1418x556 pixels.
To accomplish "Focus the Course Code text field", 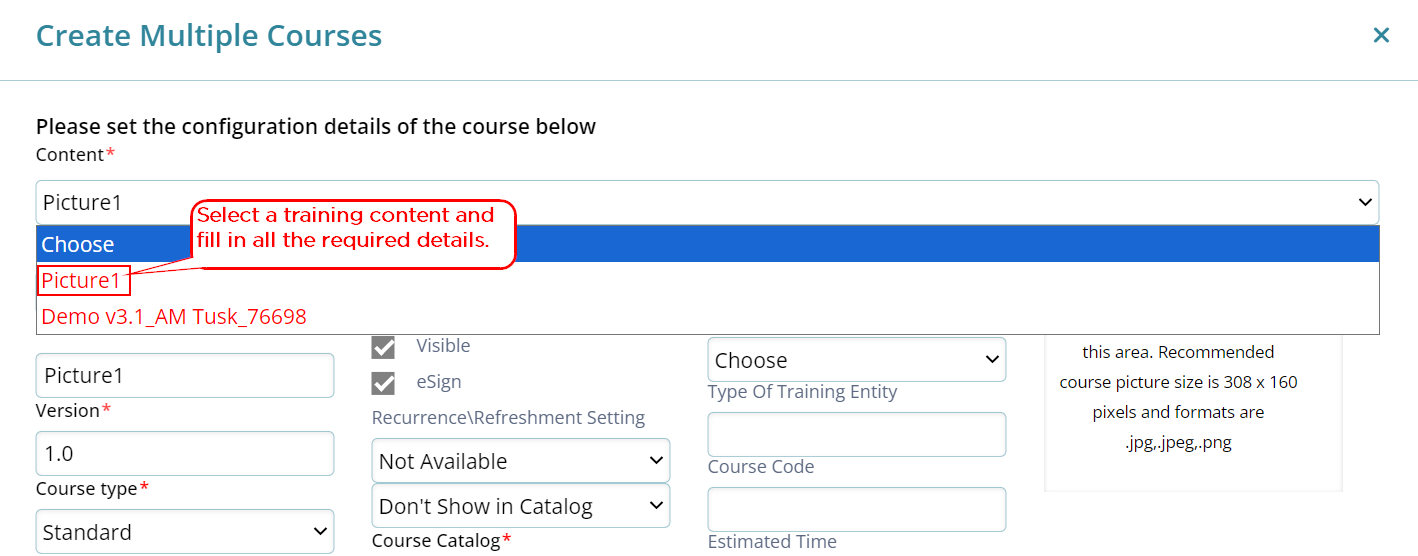I will (857, 509).
